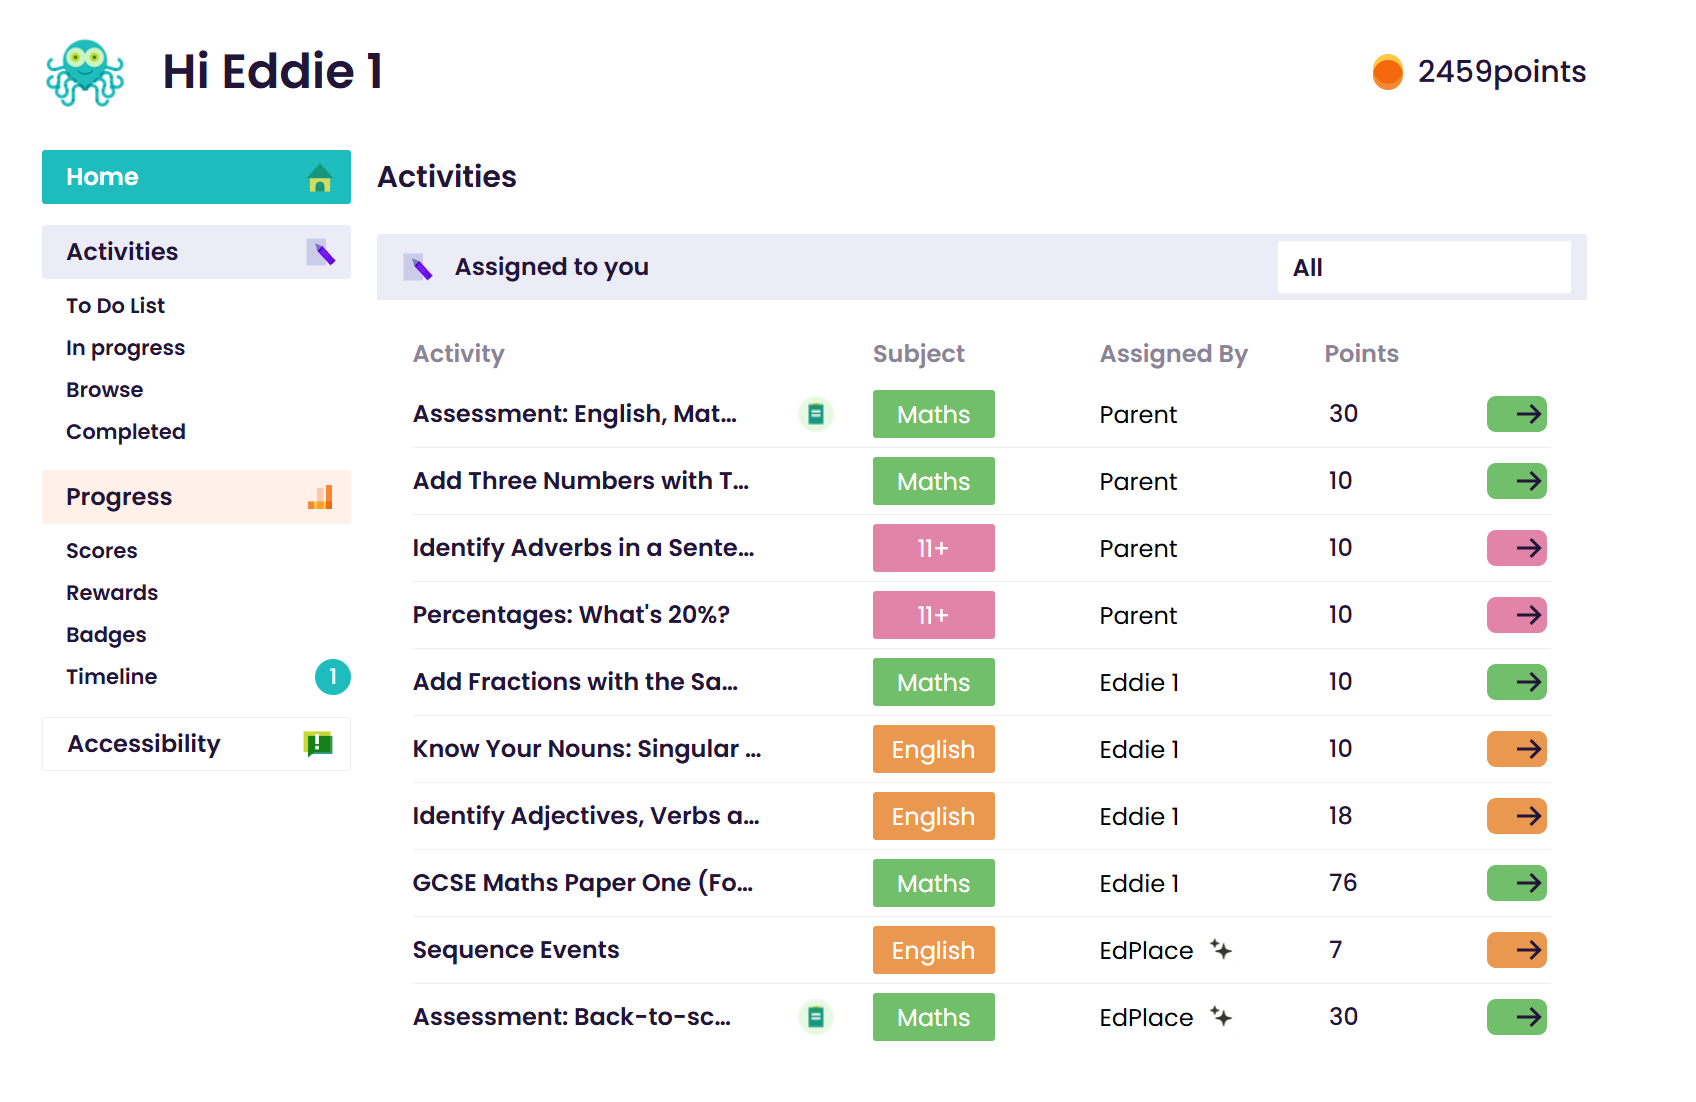Click clipboard icon on Back-to-school assessment row
The height and width of the screenshot is (1102, 1696).
(x=816, y=1017)
